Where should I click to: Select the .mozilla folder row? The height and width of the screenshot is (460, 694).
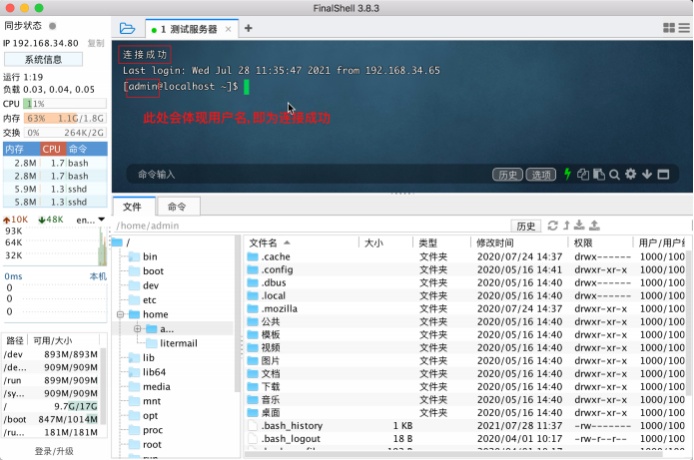pyautogui.click(x=466, y=309)
